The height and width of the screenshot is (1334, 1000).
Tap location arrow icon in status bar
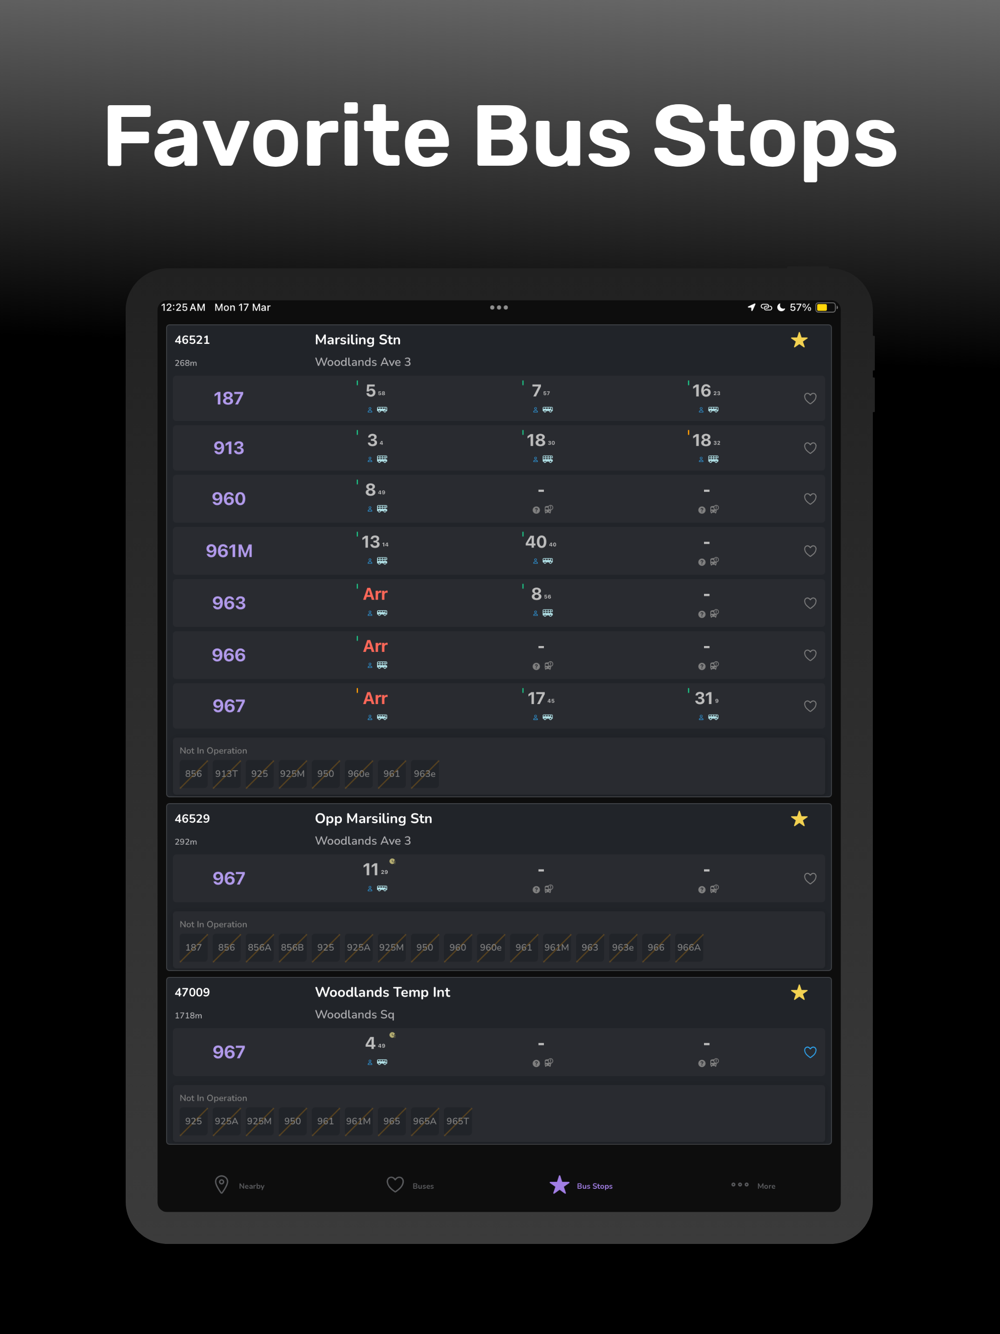pos(751,308)
